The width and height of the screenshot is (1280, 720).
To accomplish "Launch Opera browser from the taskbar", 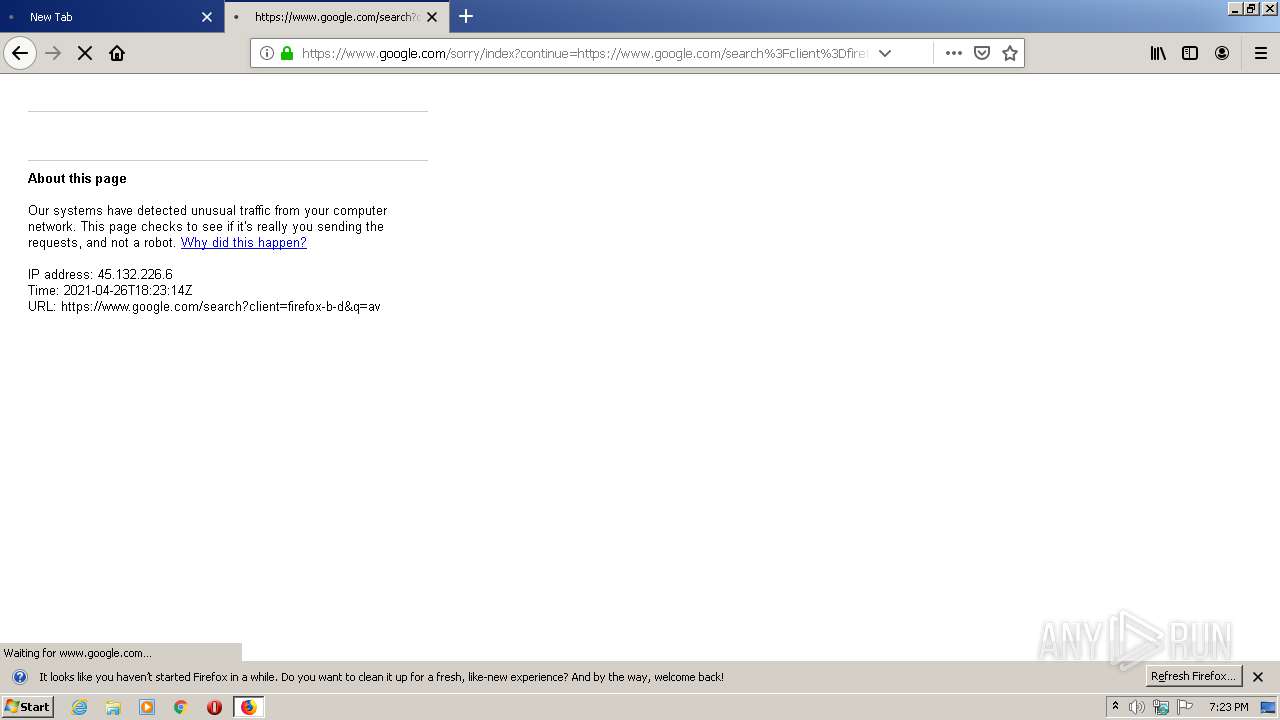I will tap(214, 707).
